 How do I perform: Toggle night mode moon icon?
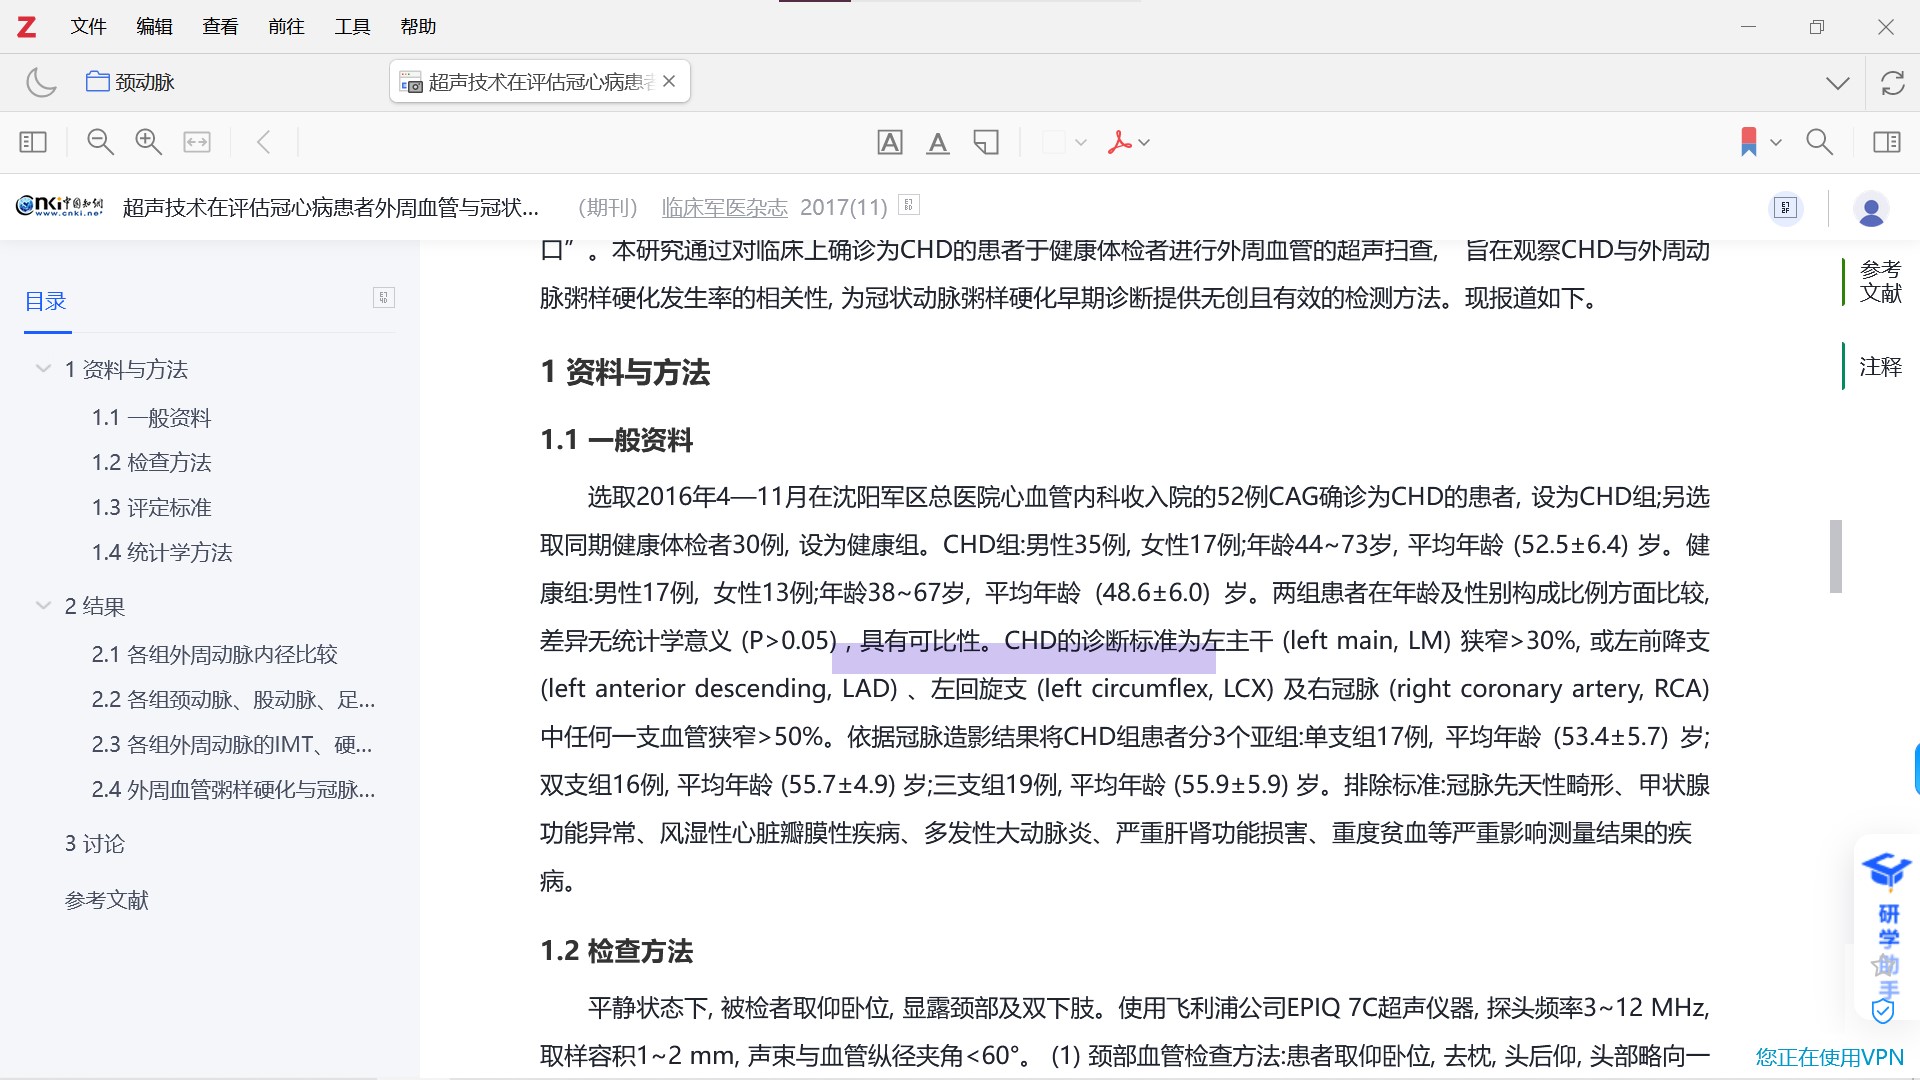point(41,82)
